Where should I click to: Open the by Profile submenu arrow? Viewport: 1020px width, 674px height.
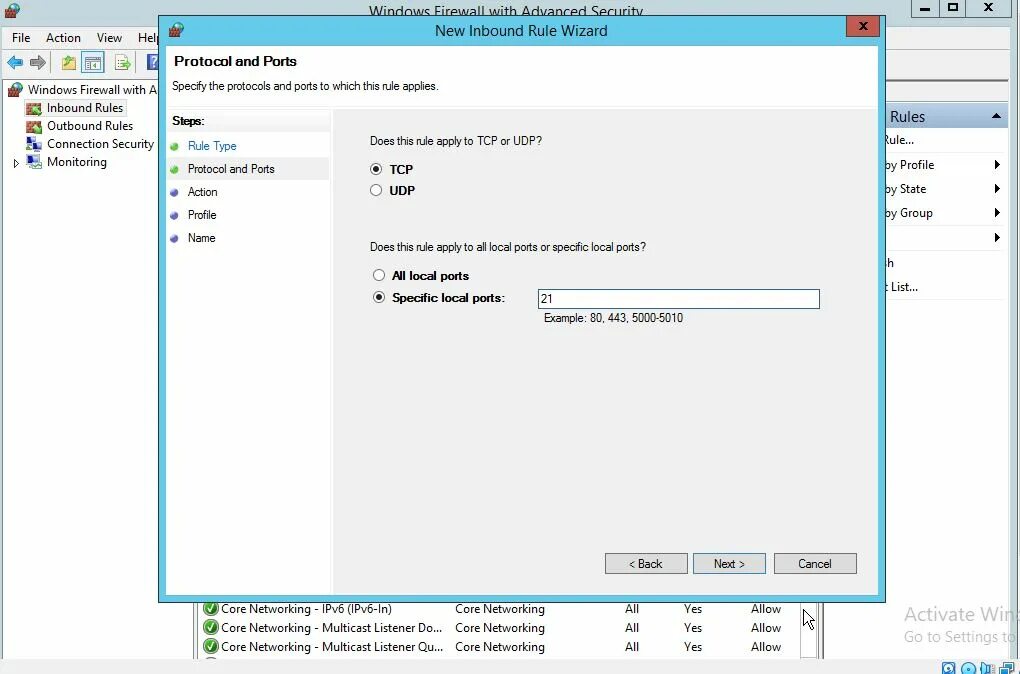[x=997, y=165]
